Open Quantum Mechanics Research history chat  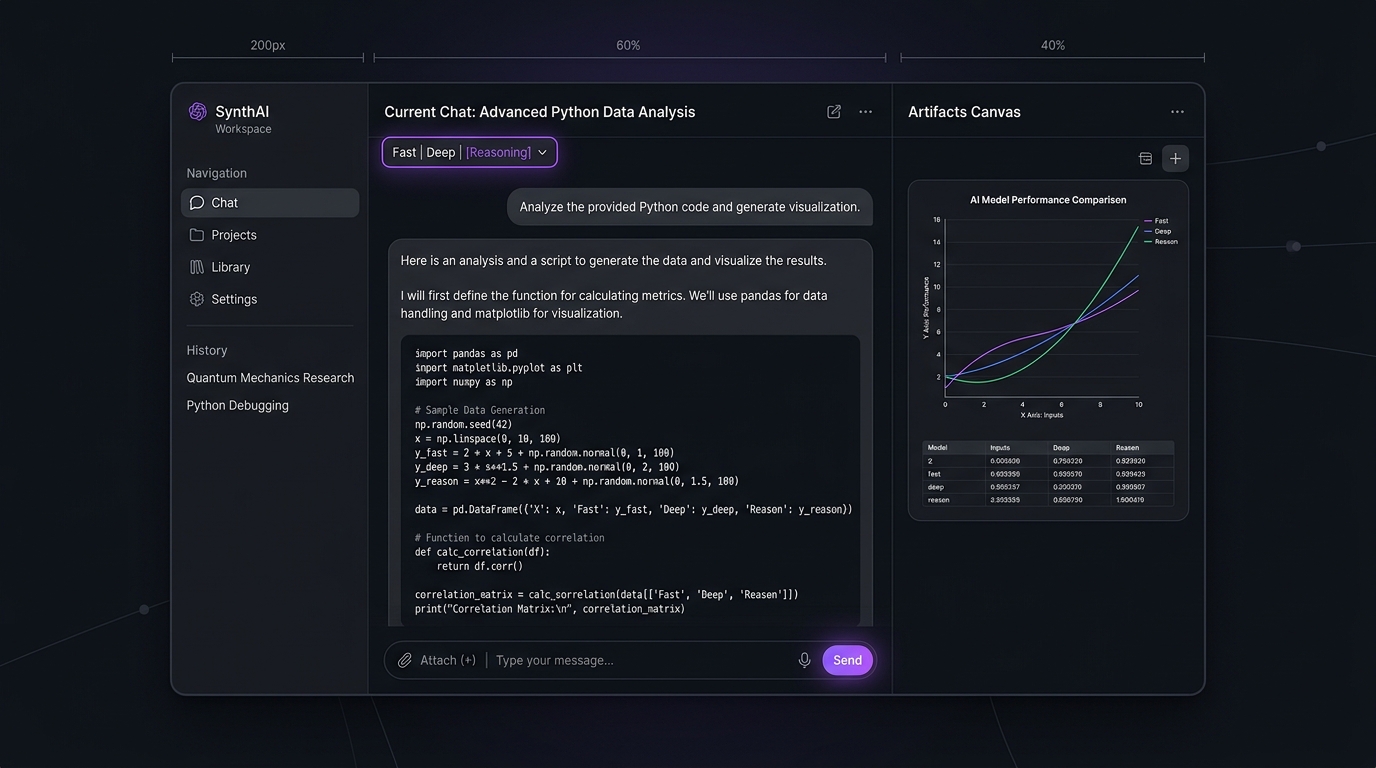click(270, 378)
